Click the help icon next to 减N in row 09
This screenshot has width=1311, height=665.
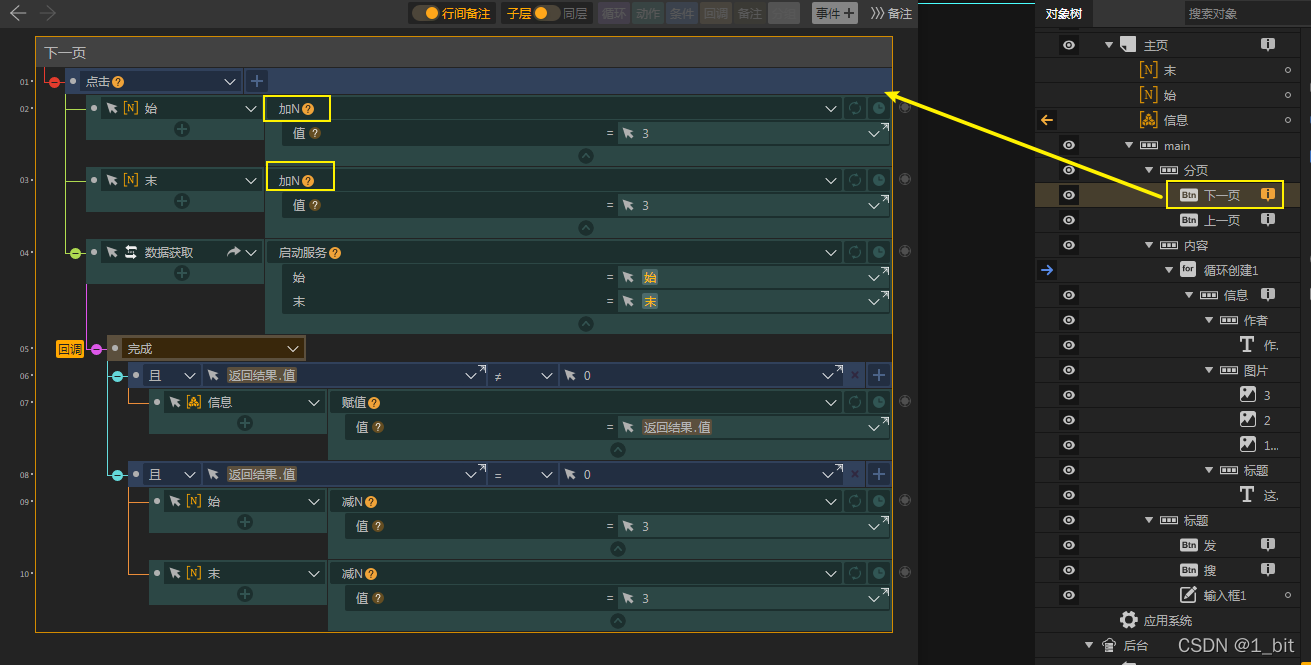(371, 502)
